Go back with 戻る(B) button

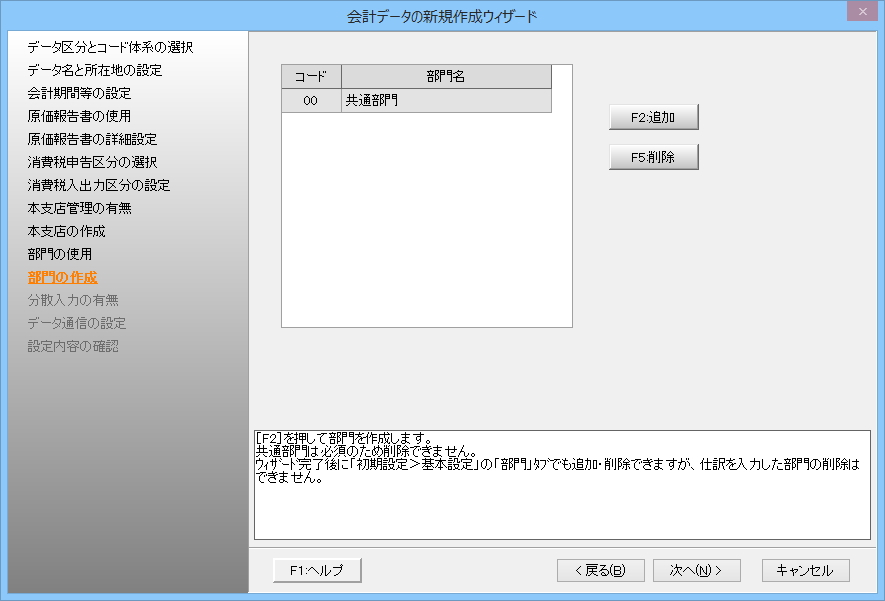tap(600, 570)
